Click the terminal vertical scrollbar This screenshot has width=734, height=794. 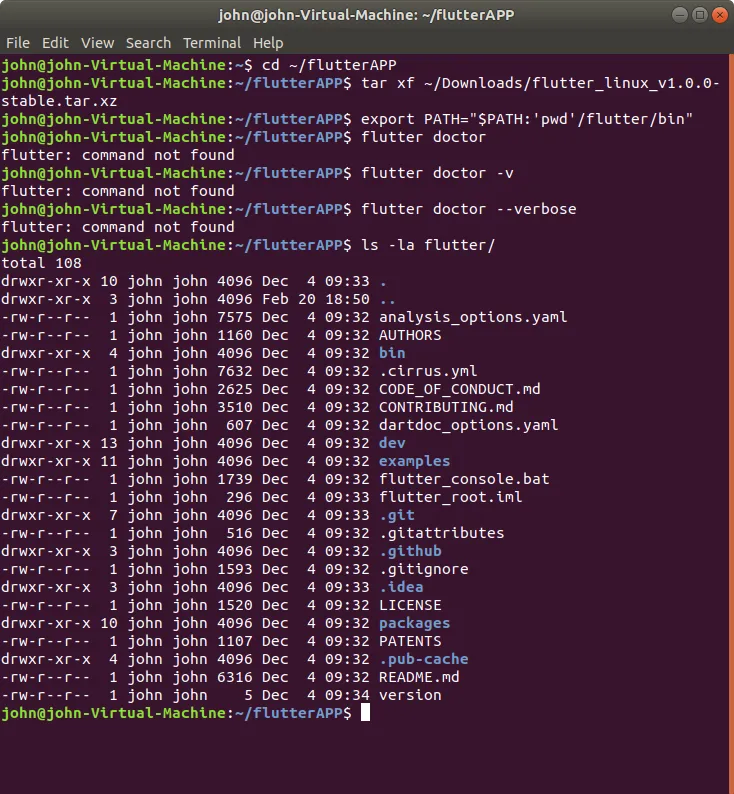coord(731,423)
